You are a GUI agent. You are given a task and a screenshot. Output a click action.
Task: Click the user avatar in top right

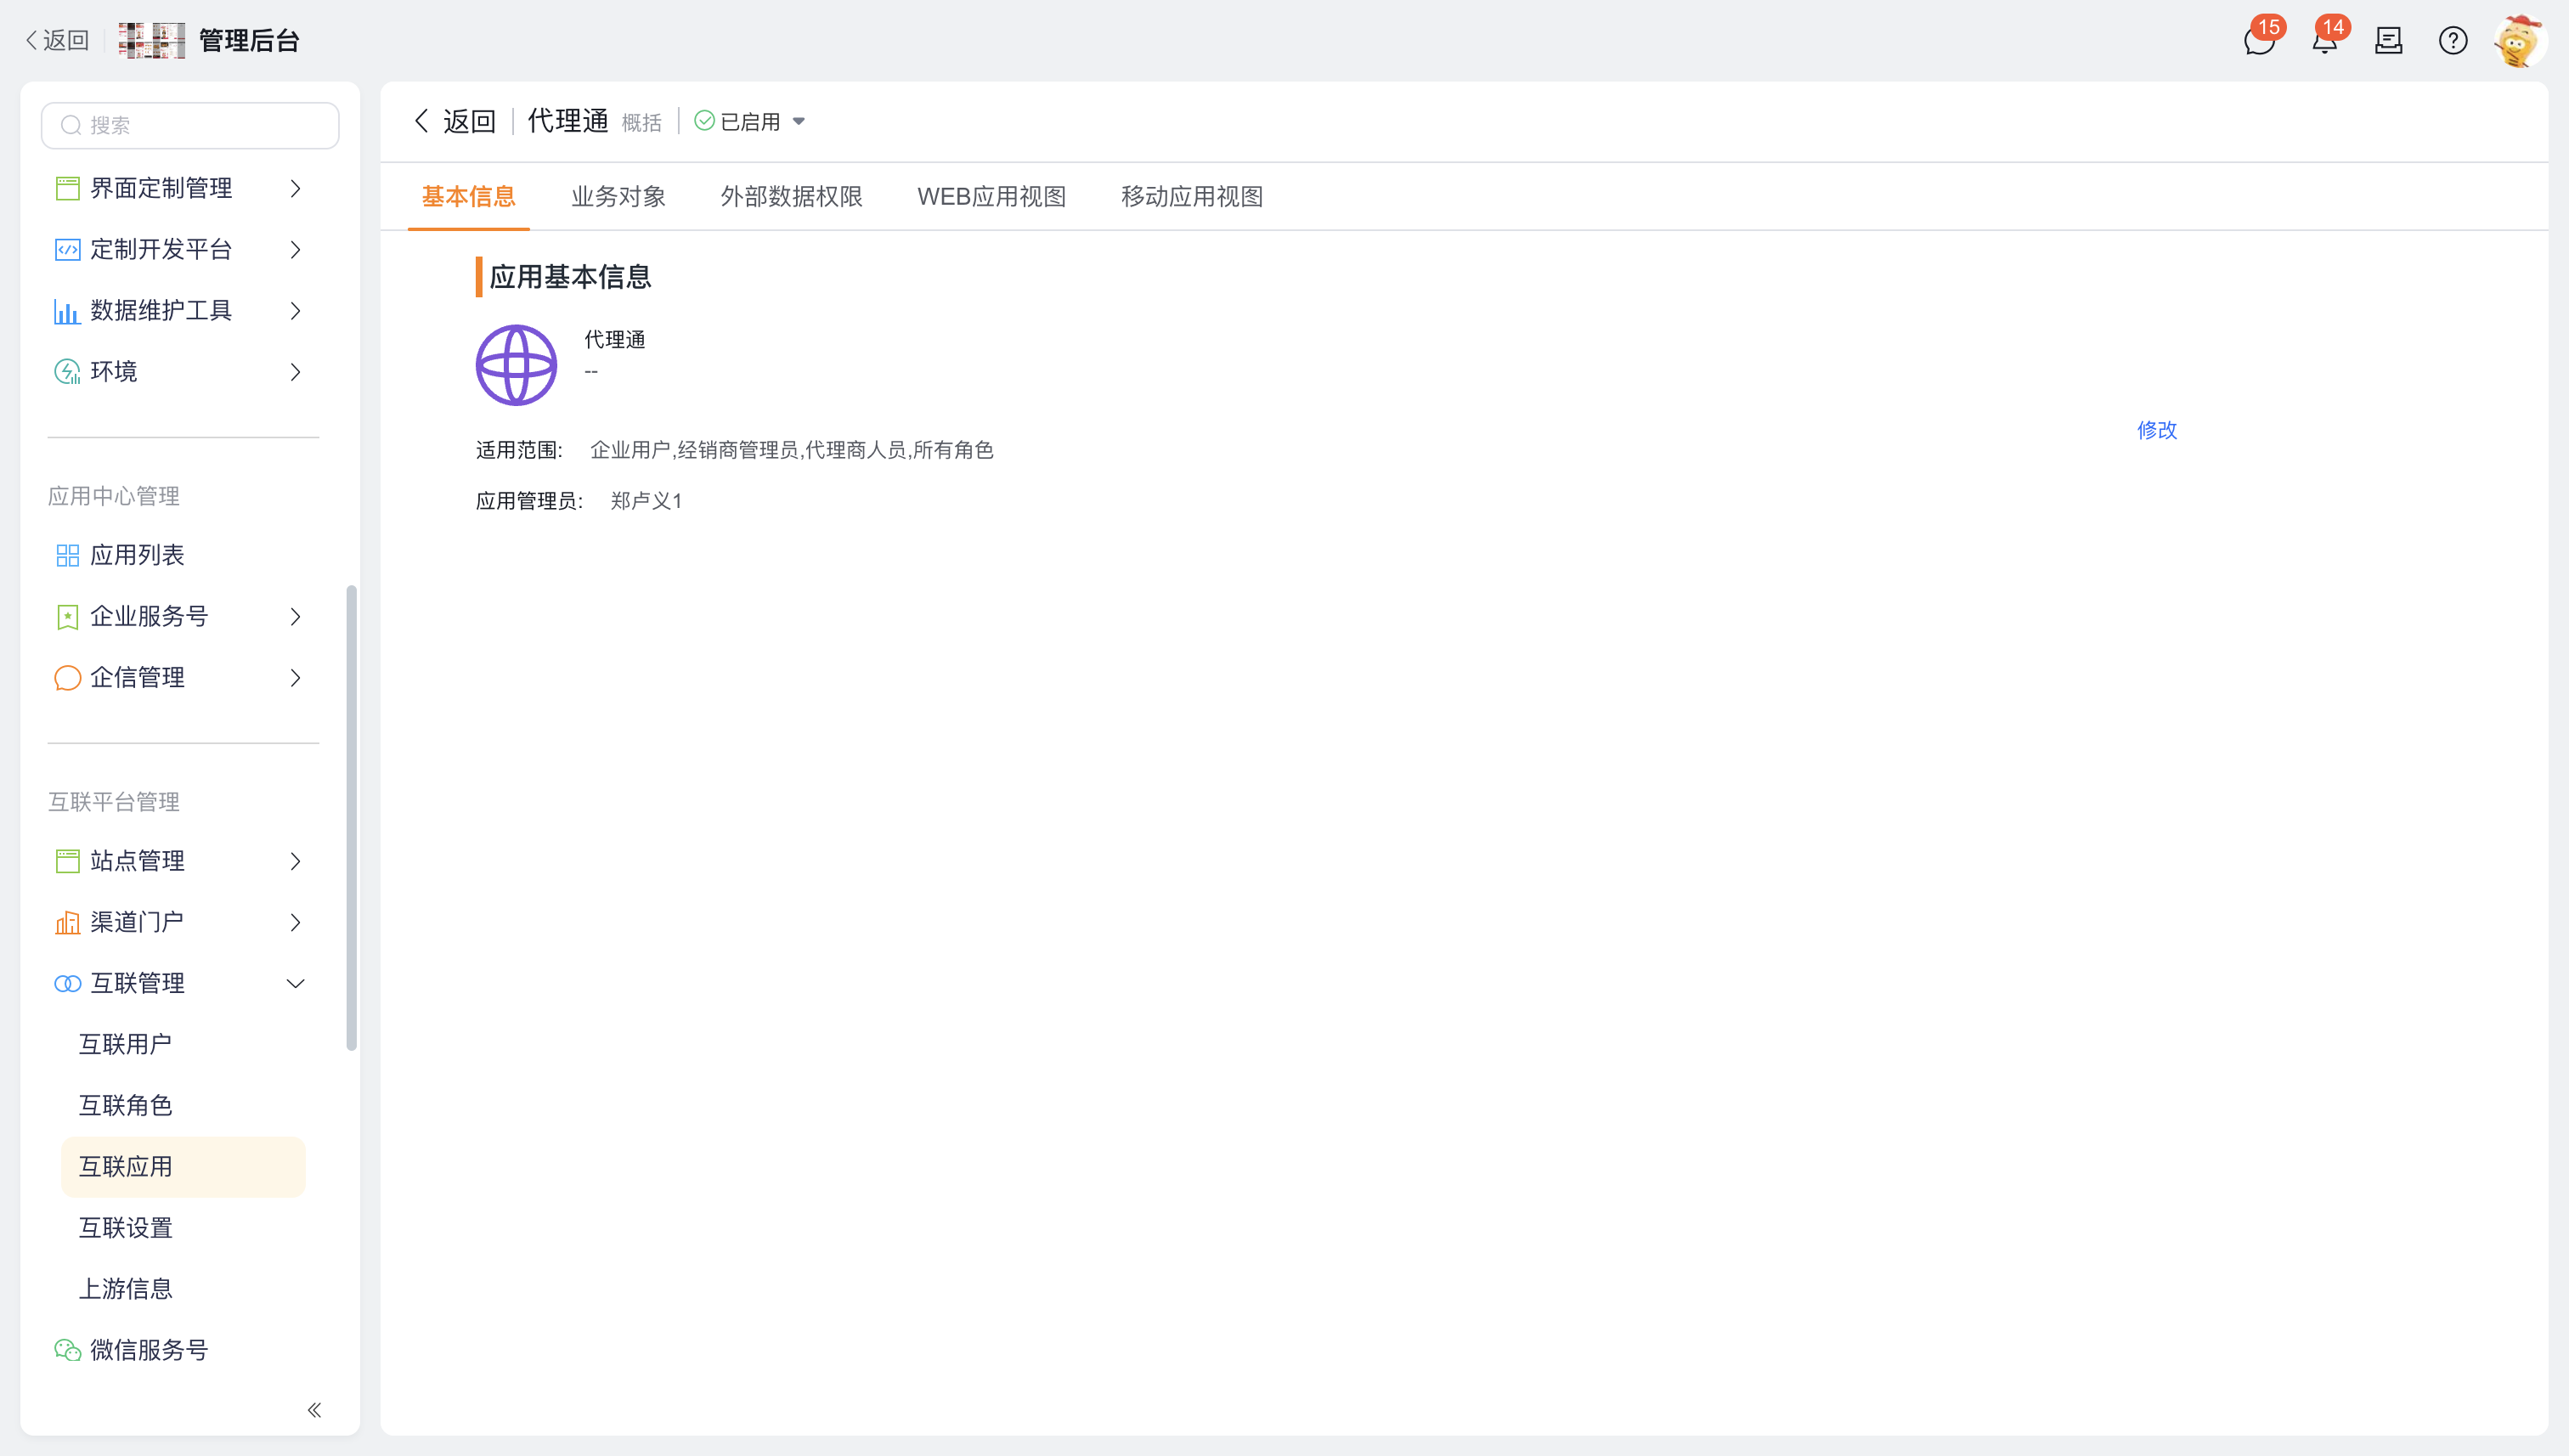(x=2518, y=41)
